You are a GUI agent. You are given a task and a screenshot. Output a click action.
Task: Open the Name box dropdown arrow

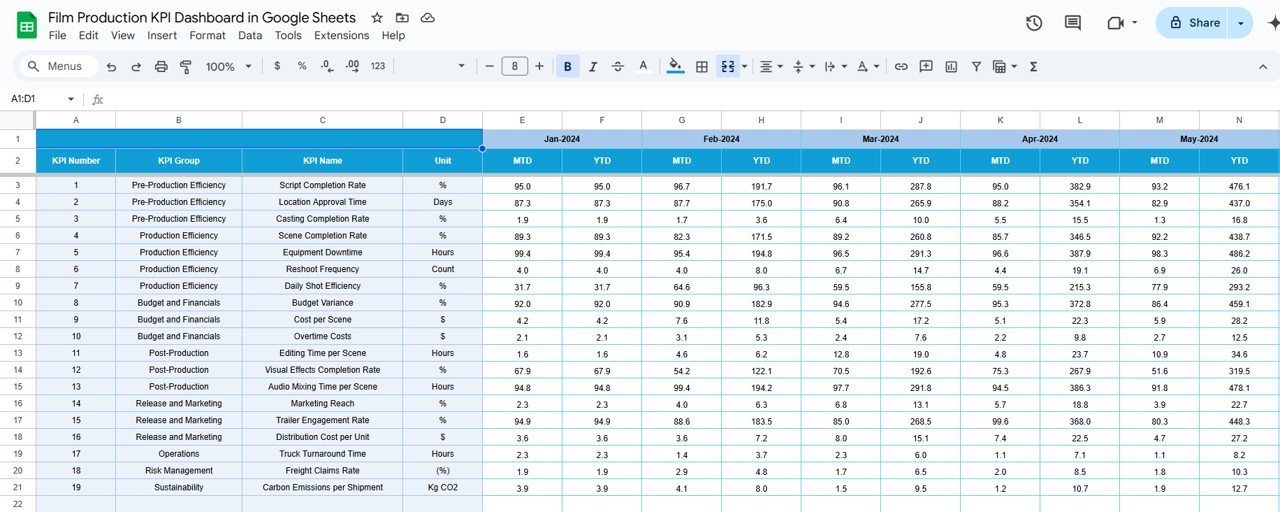pos(71,99)
